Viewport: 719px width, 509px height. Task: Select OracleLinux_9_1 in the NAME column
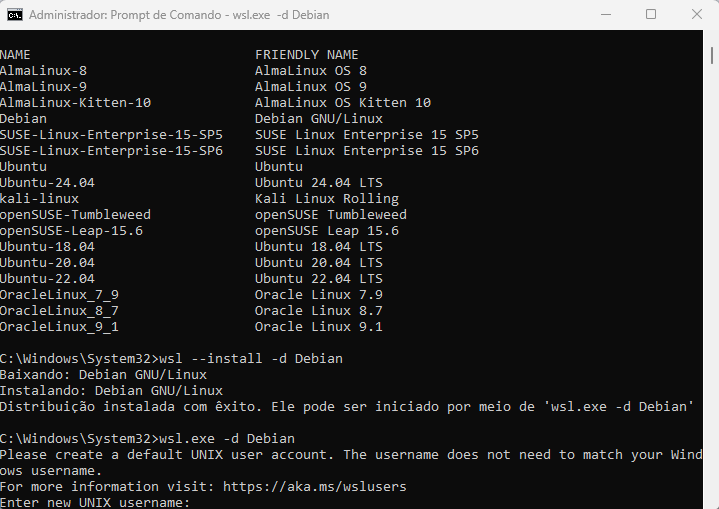[59, 327]
